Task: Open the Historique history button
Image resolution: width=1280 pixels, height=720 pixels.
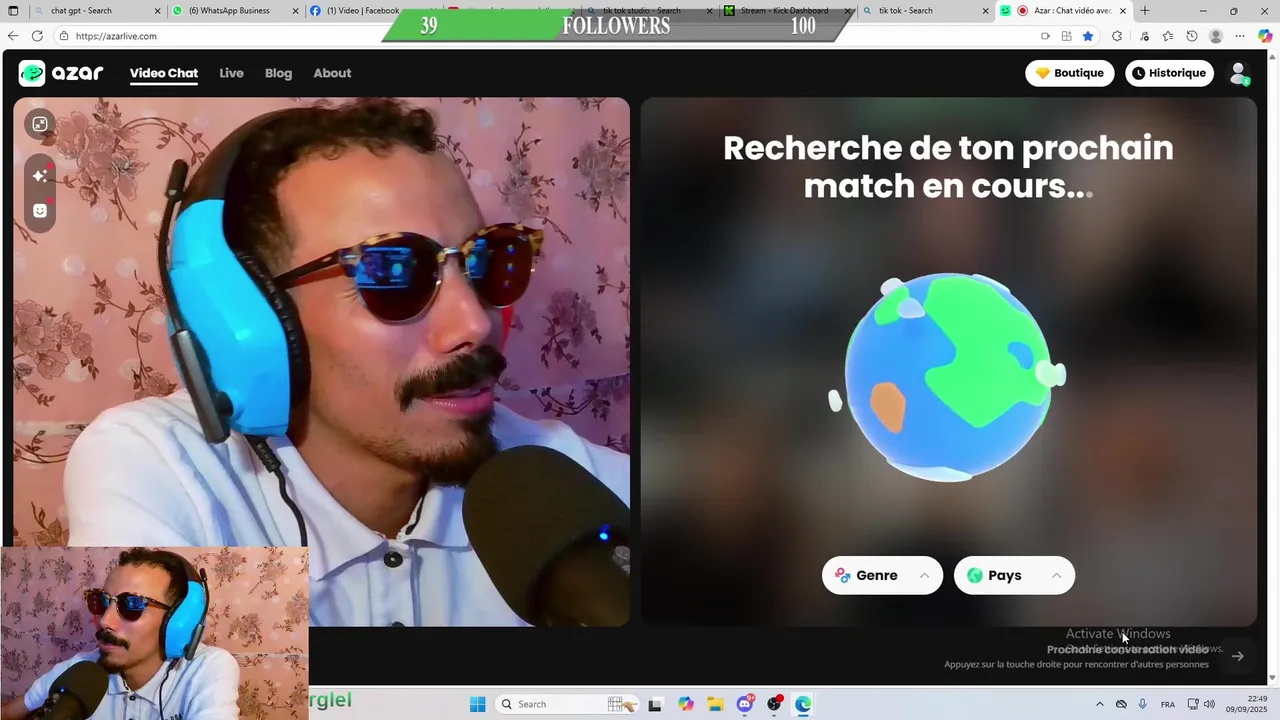Action: click(x=1169, y=73)
